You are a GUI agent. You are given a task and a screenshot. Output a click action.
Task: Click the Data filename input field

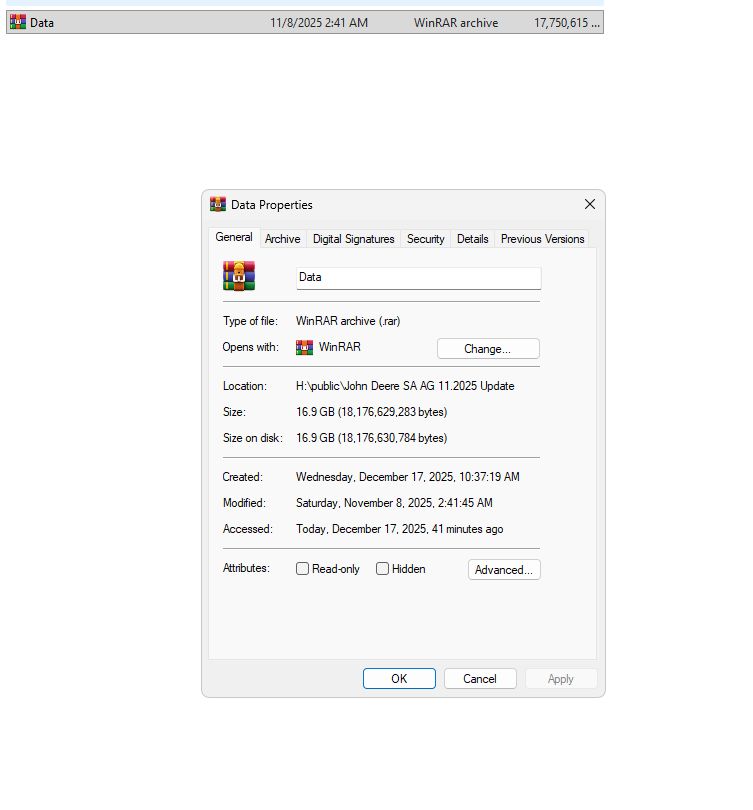pos(418,278)
